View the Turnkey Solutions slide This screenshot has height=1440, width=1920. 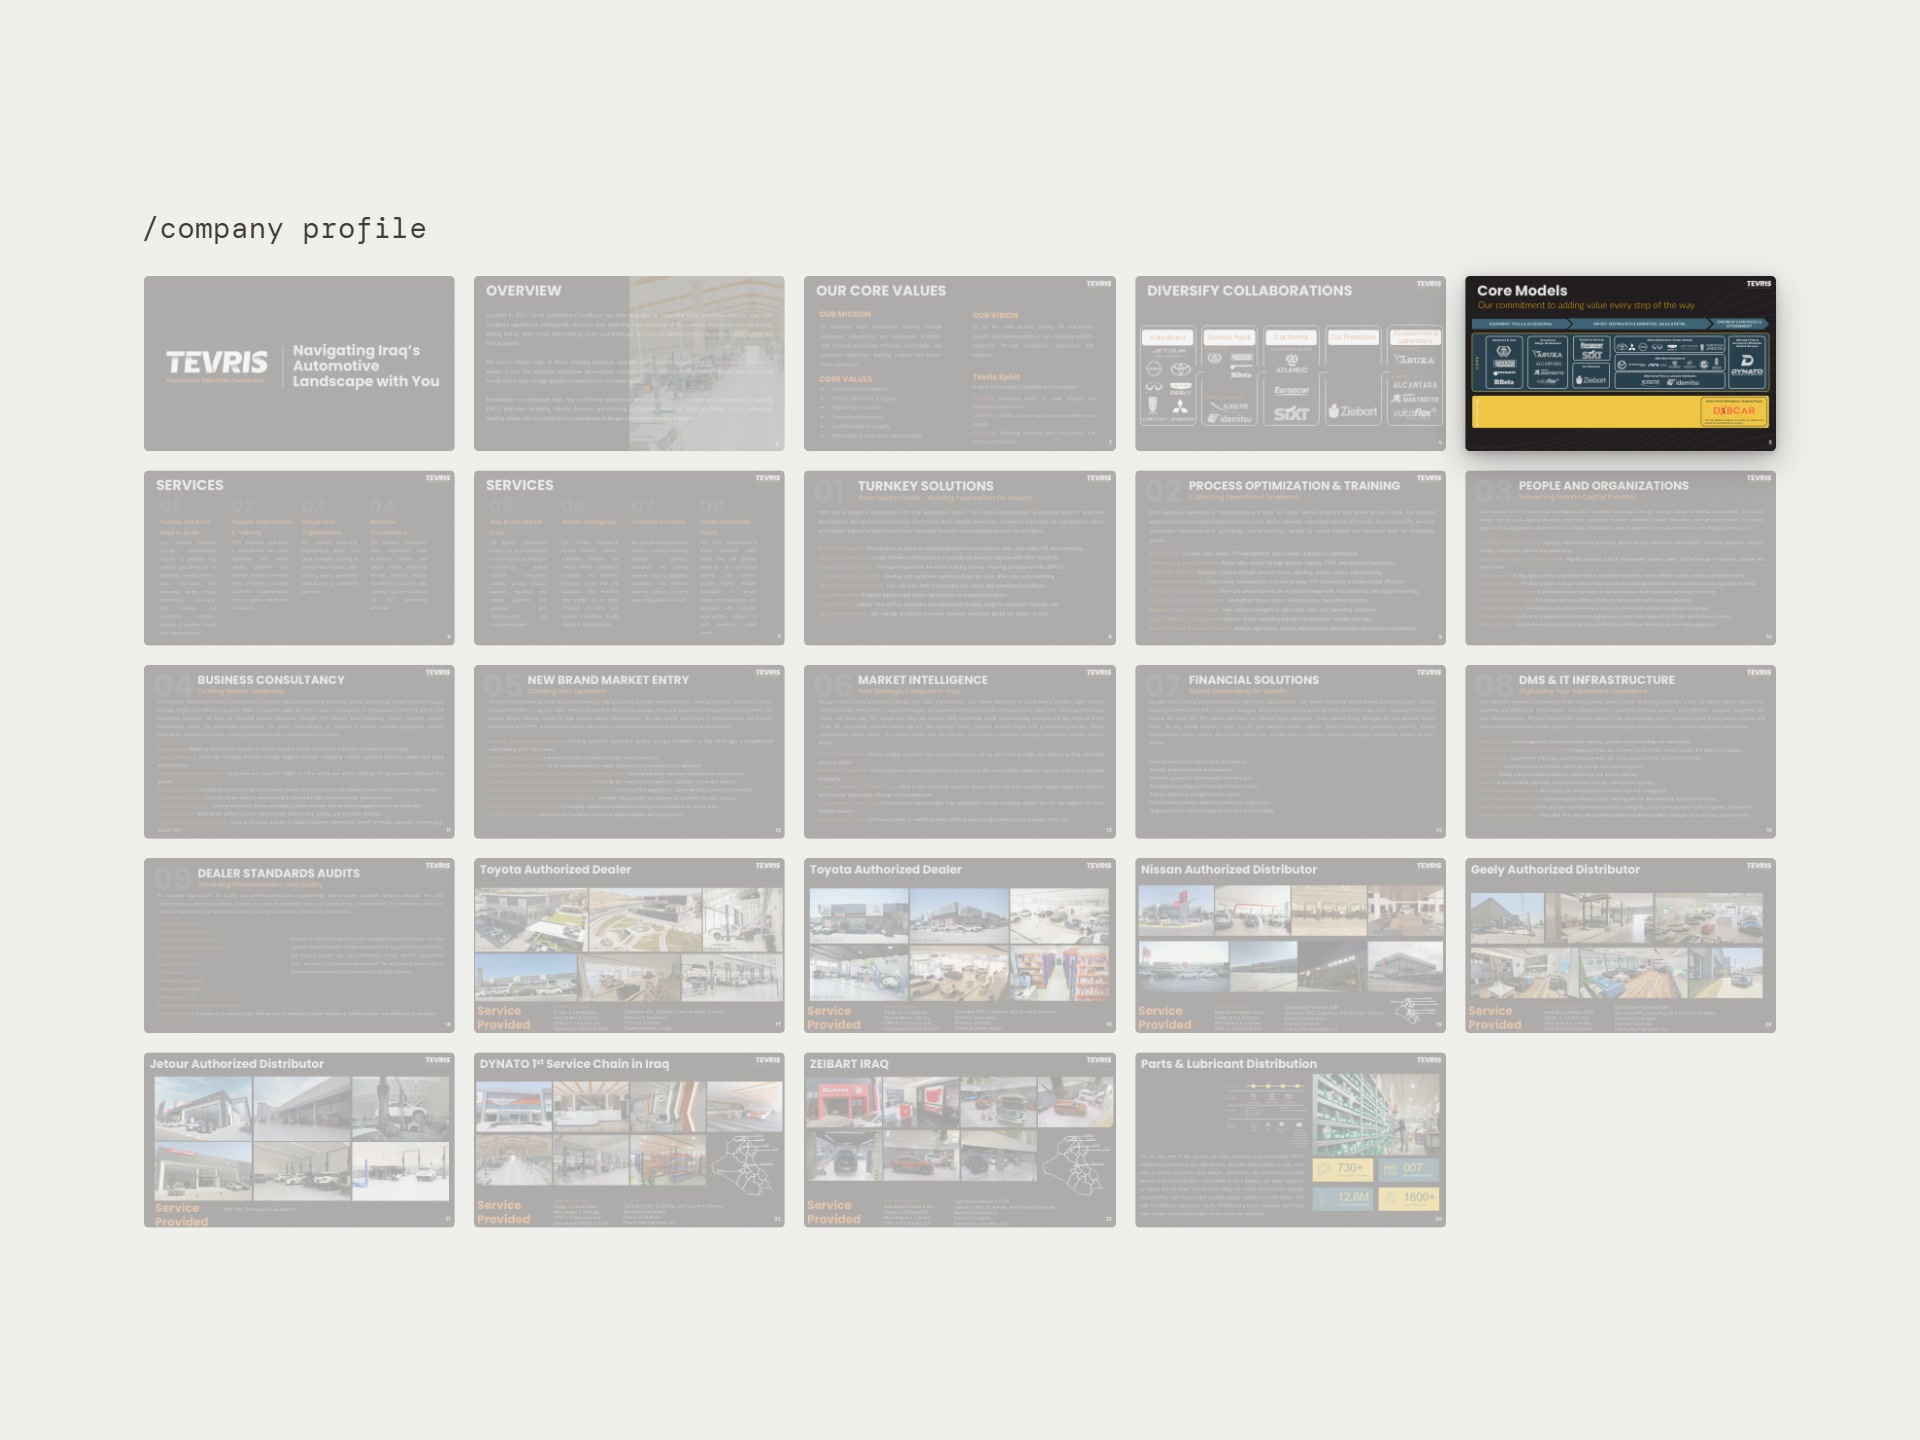960,558
